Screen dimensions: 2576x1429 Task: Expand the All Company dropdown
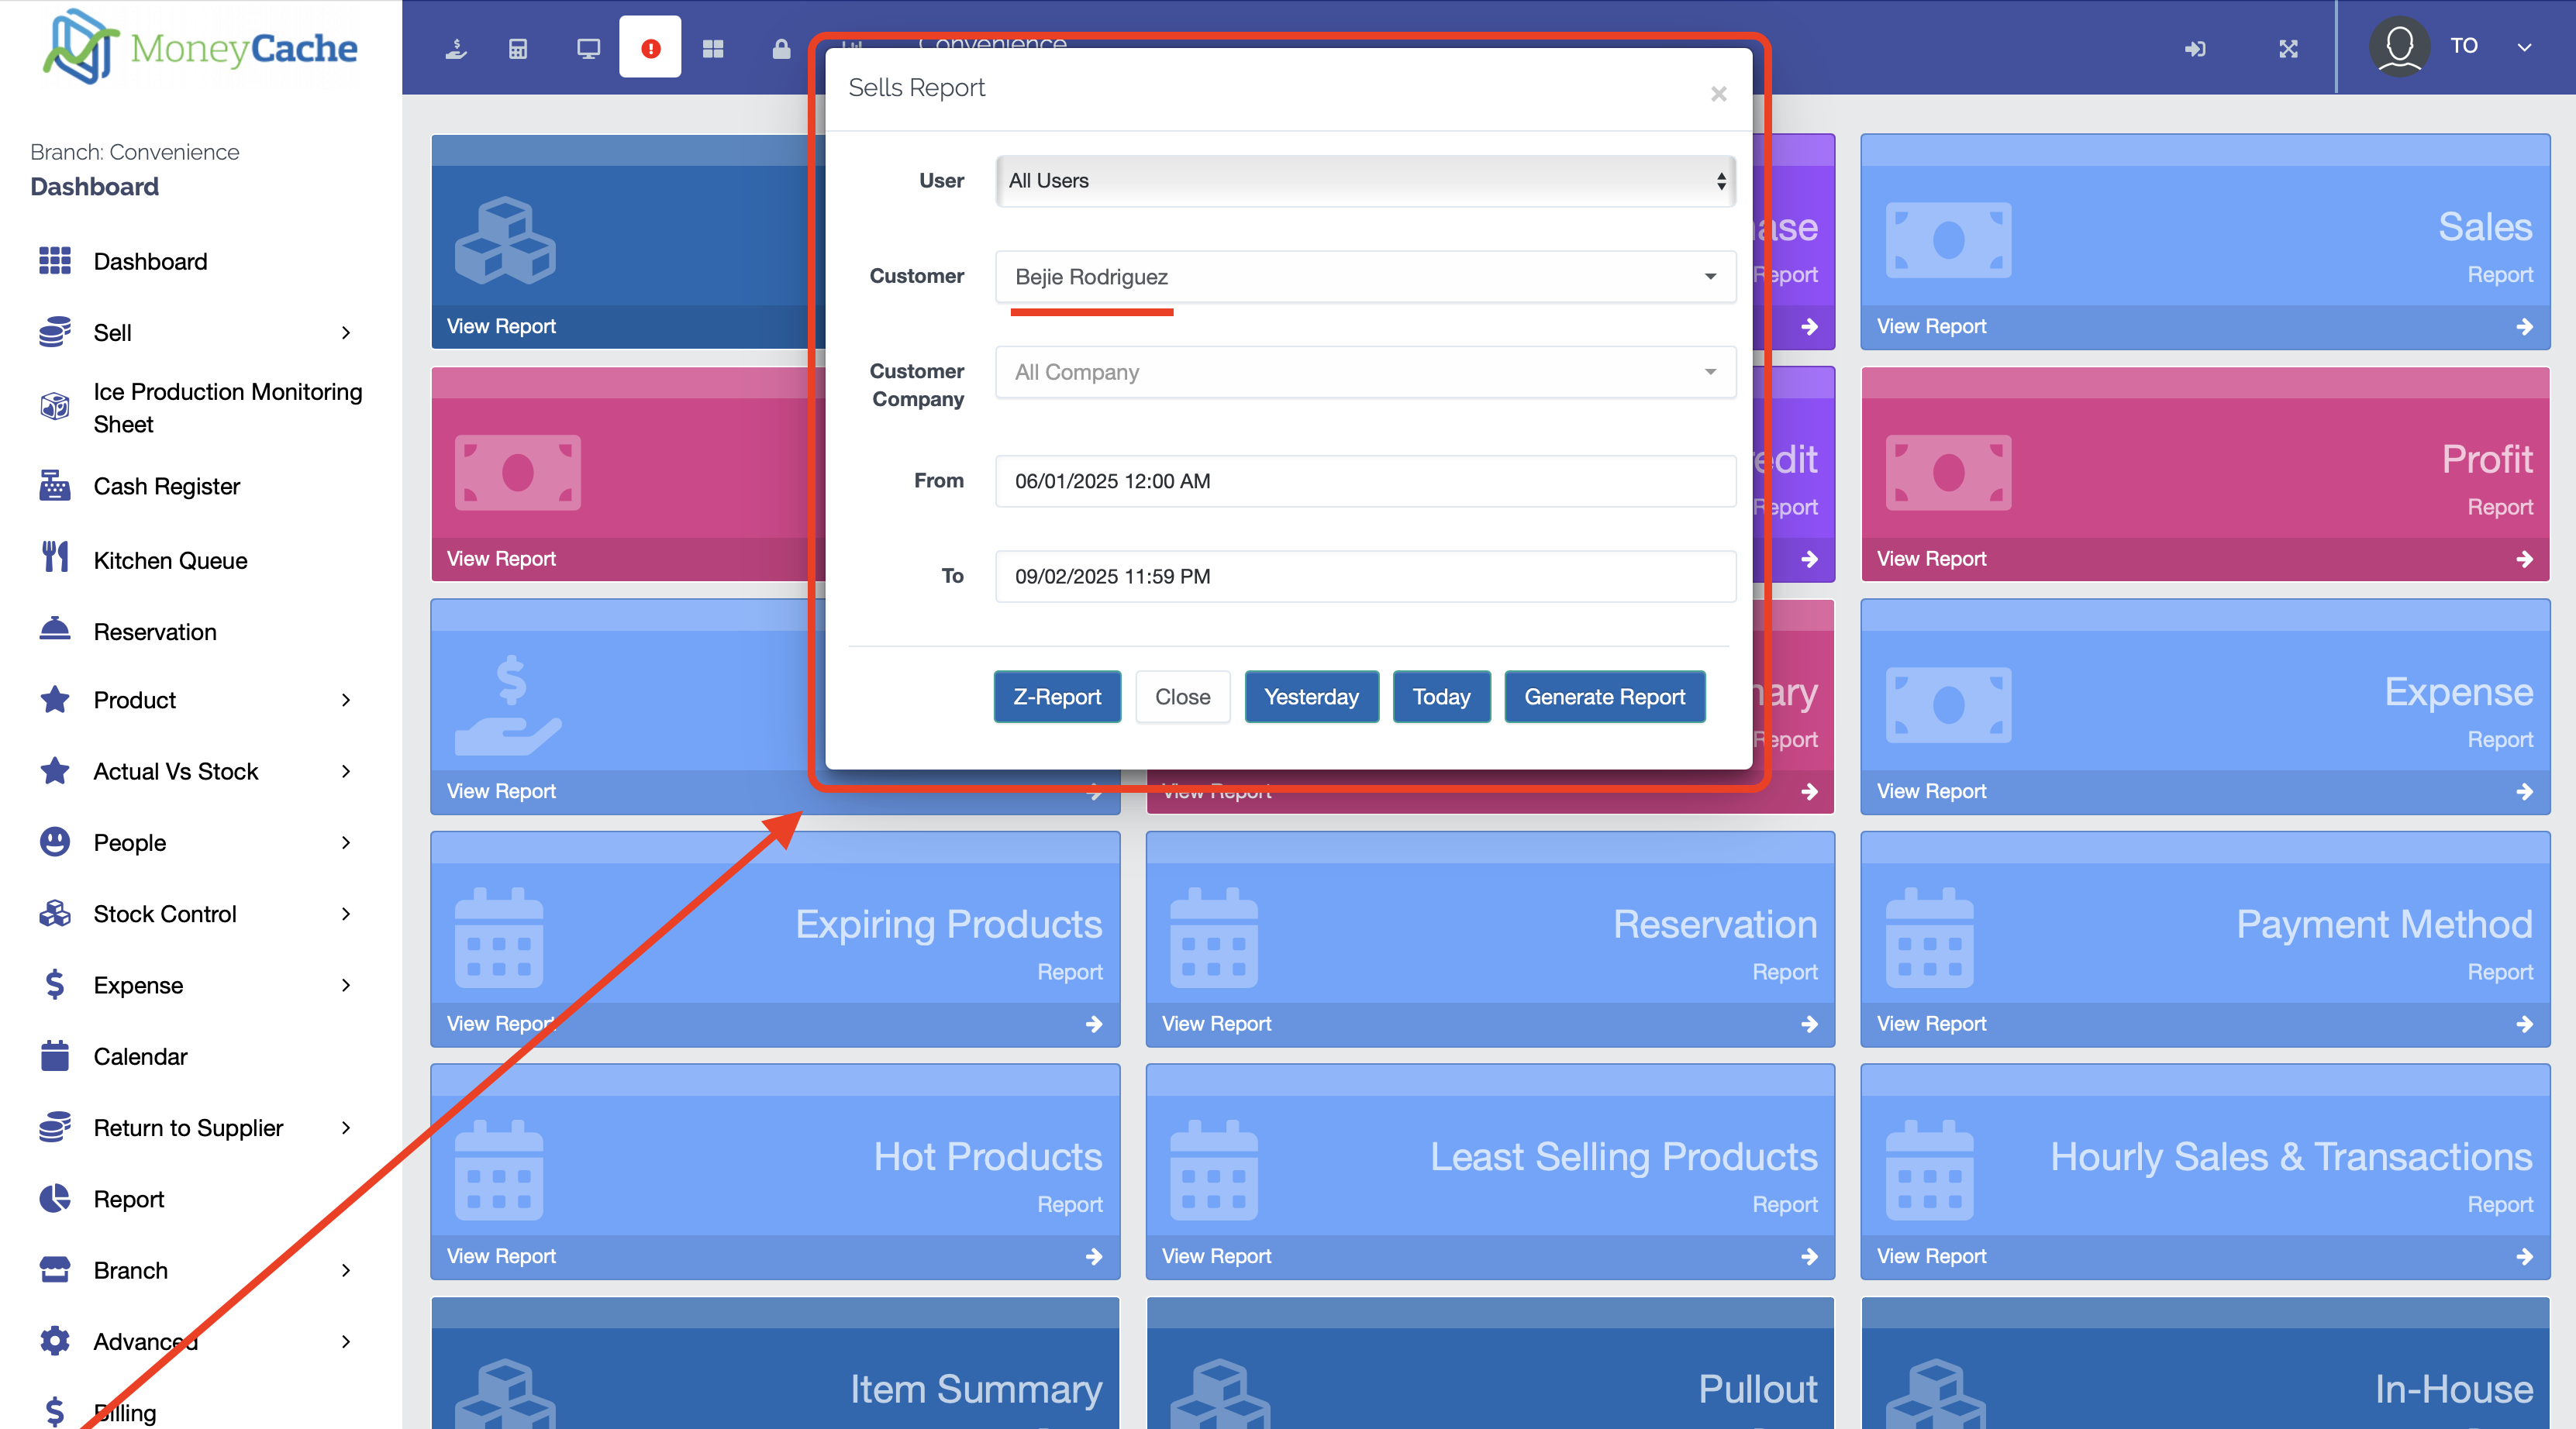coord(1365,372)
